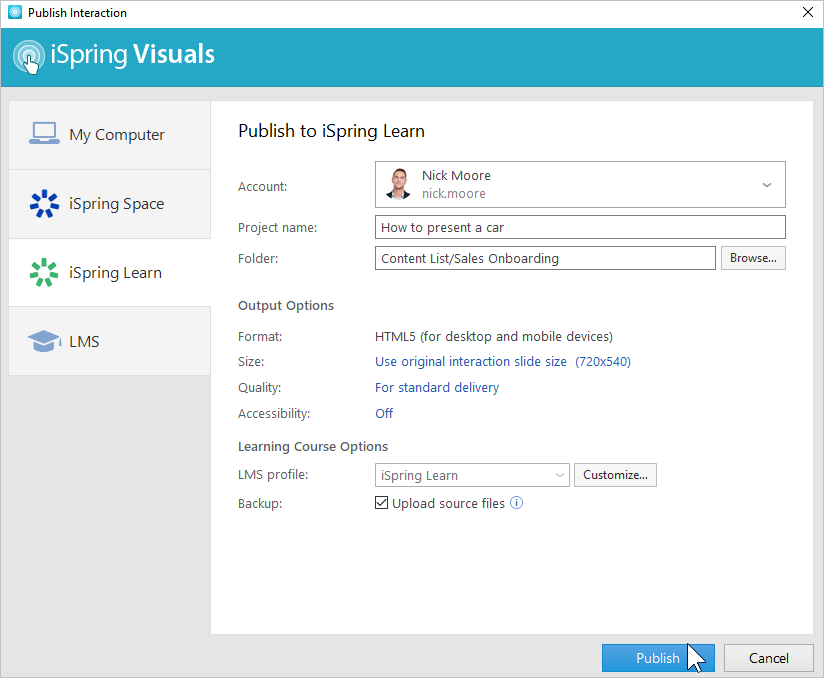This screenshot has width=824, height=678.
Task: Click the iSpring Space star icon
Action: (x=44, y=204)
